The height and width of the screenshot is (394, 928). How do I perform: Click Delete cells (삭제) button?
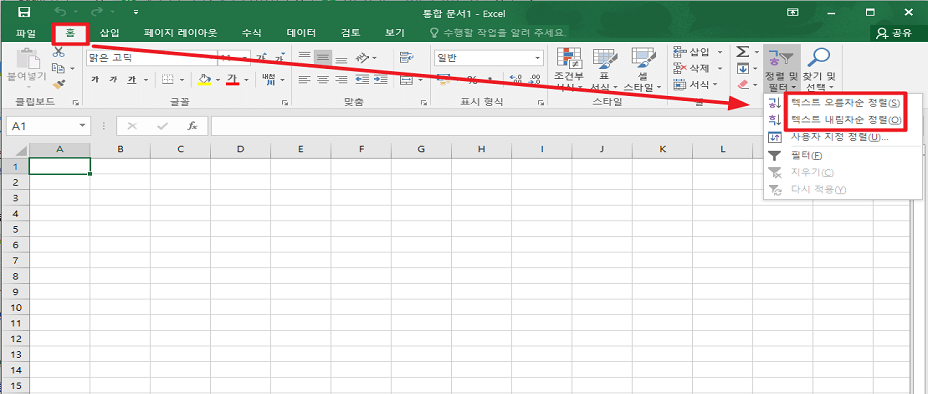pyautogui.click(x=697, y=69)
